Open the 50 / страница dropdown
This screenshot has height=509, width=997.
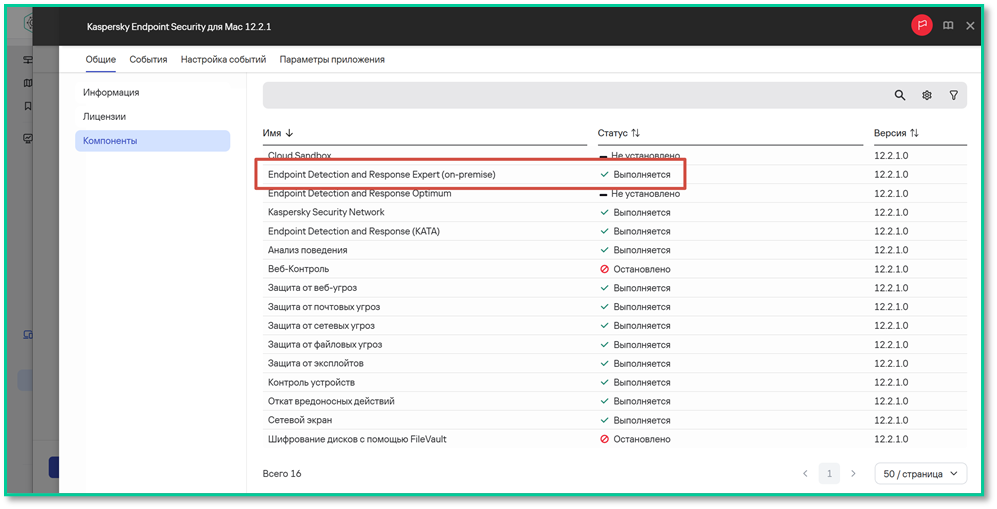click(x=921, y=473)
